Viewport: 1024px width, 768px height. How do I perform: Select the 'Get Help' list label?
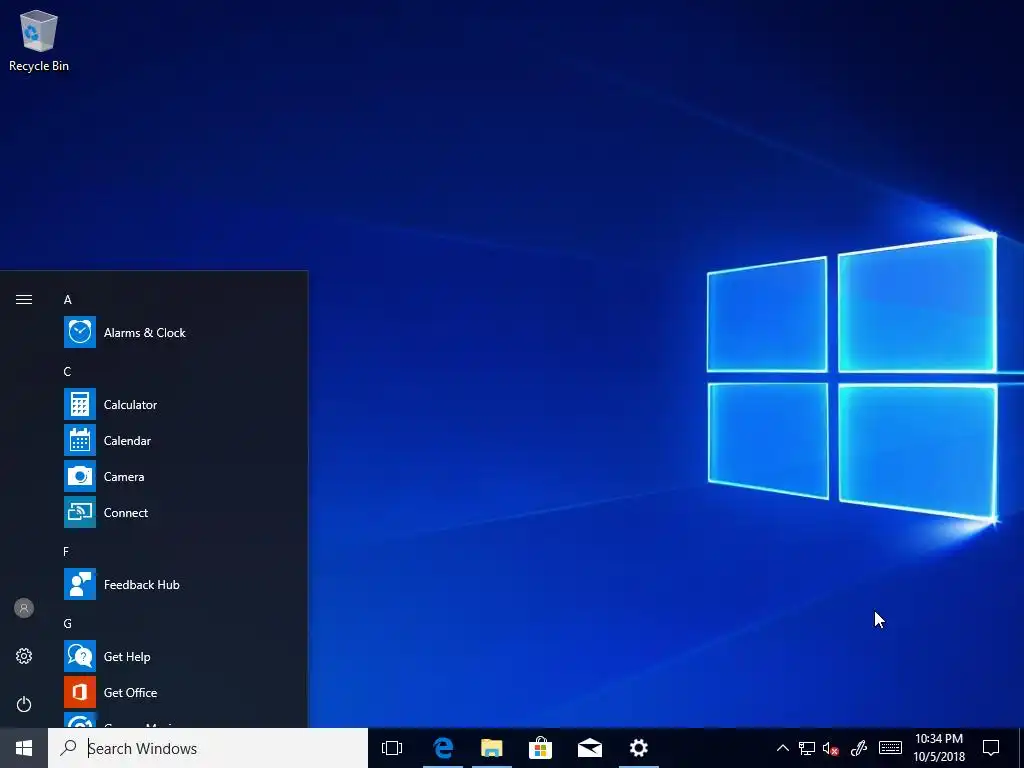tap(127, 656)
